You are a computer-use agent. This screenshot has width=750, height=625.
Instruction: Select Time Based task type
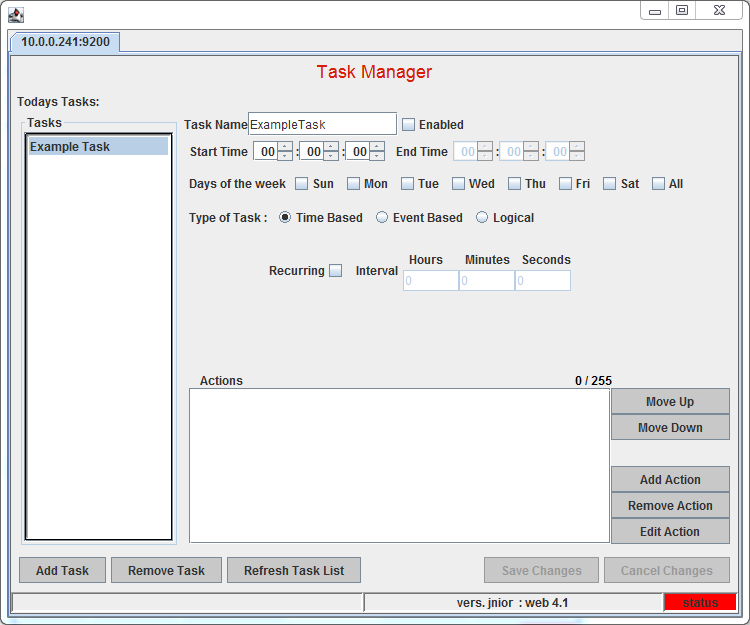[x=285, y=218]
